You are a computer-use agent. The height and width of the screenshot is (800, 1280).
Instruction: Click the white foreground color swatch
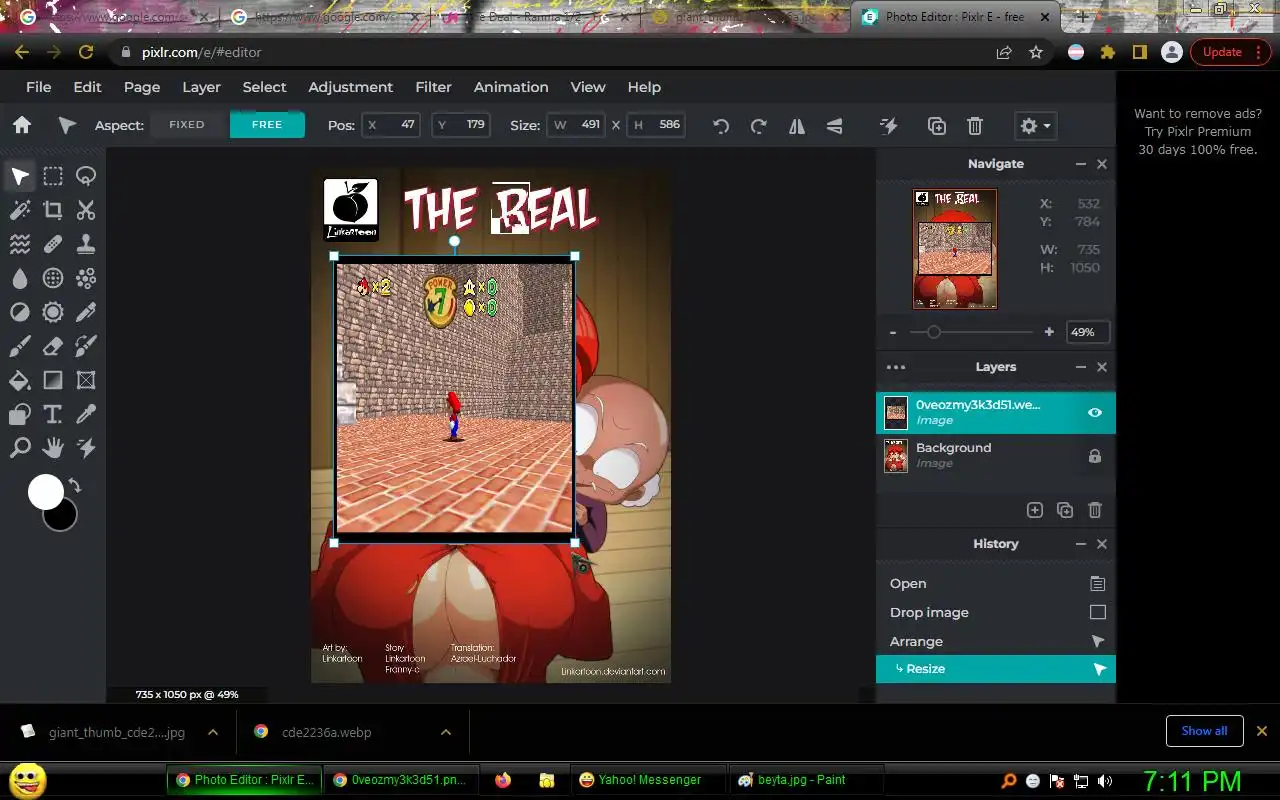[x=45, y=492]
